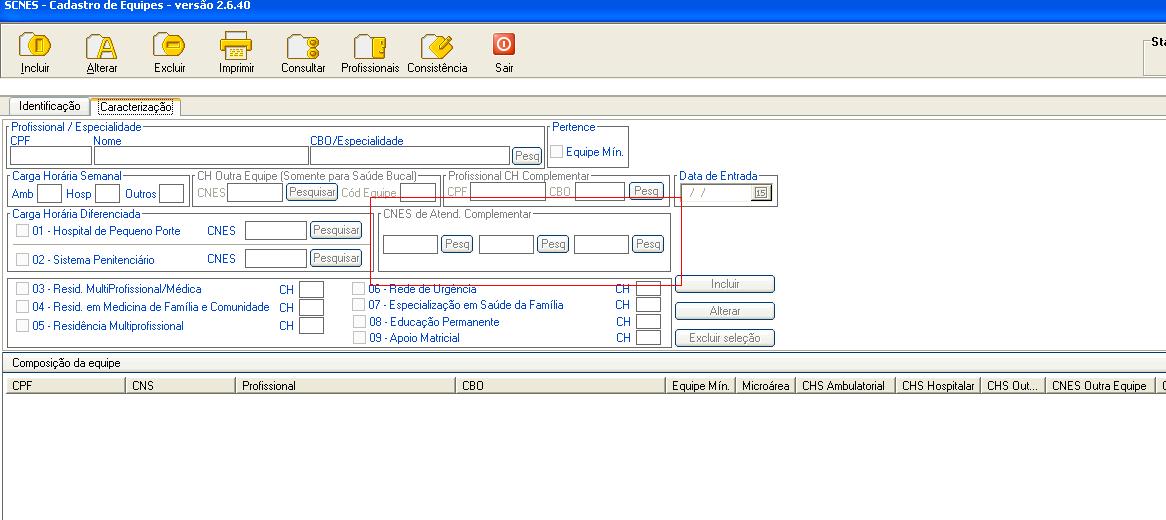Click the Alterar toolbar icon
This screenshot has width=1166, height=520.
click(101, 47)
